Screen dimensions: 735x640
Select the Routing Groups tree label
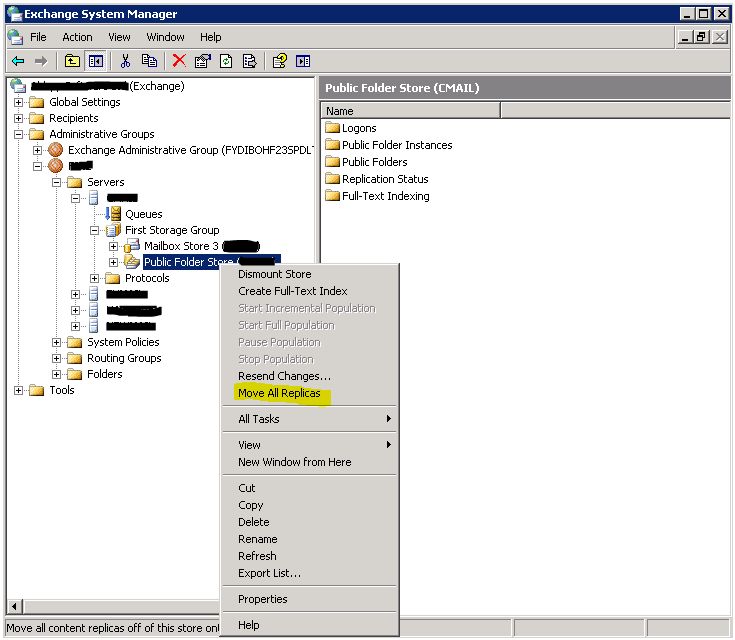coord(124,358)
